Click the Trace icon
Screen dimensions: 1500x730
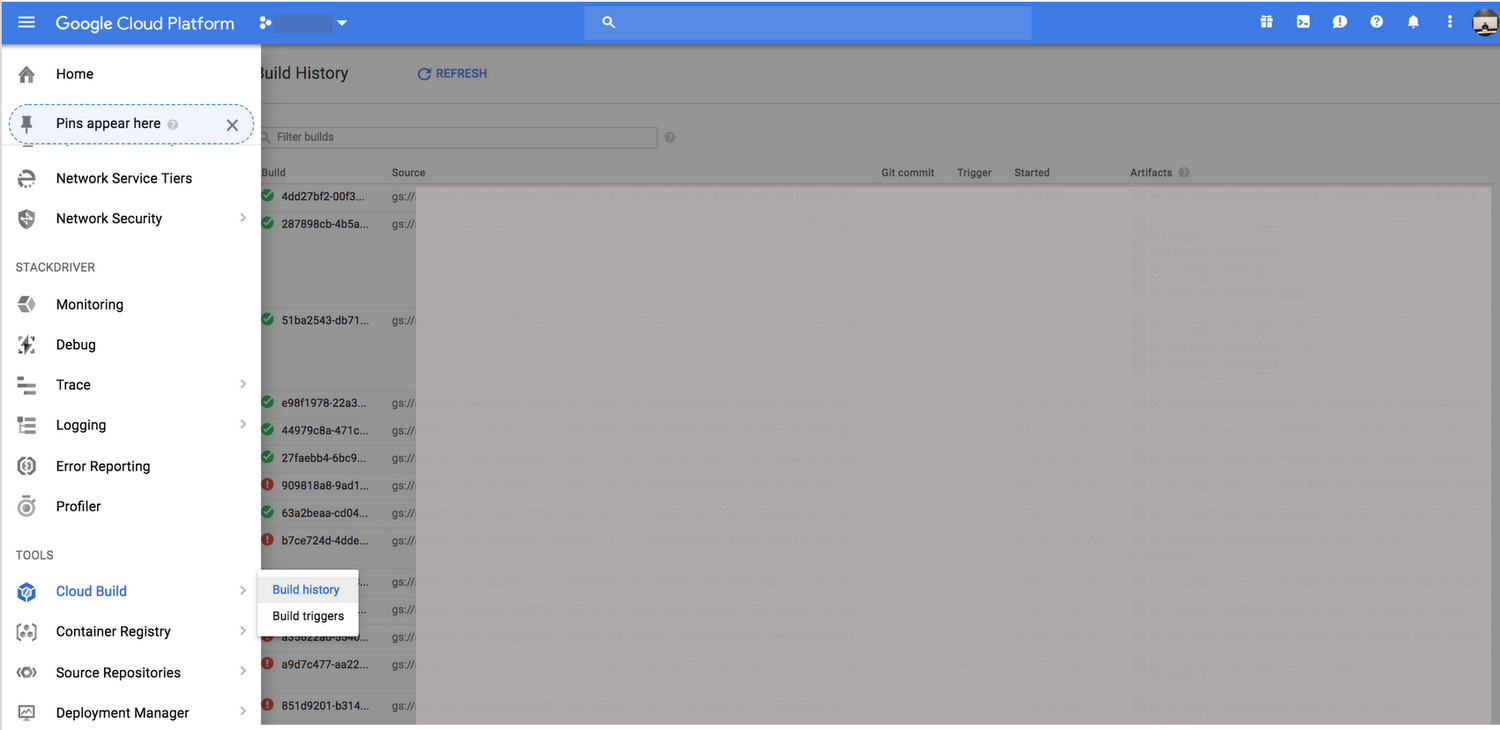point(27,385)
